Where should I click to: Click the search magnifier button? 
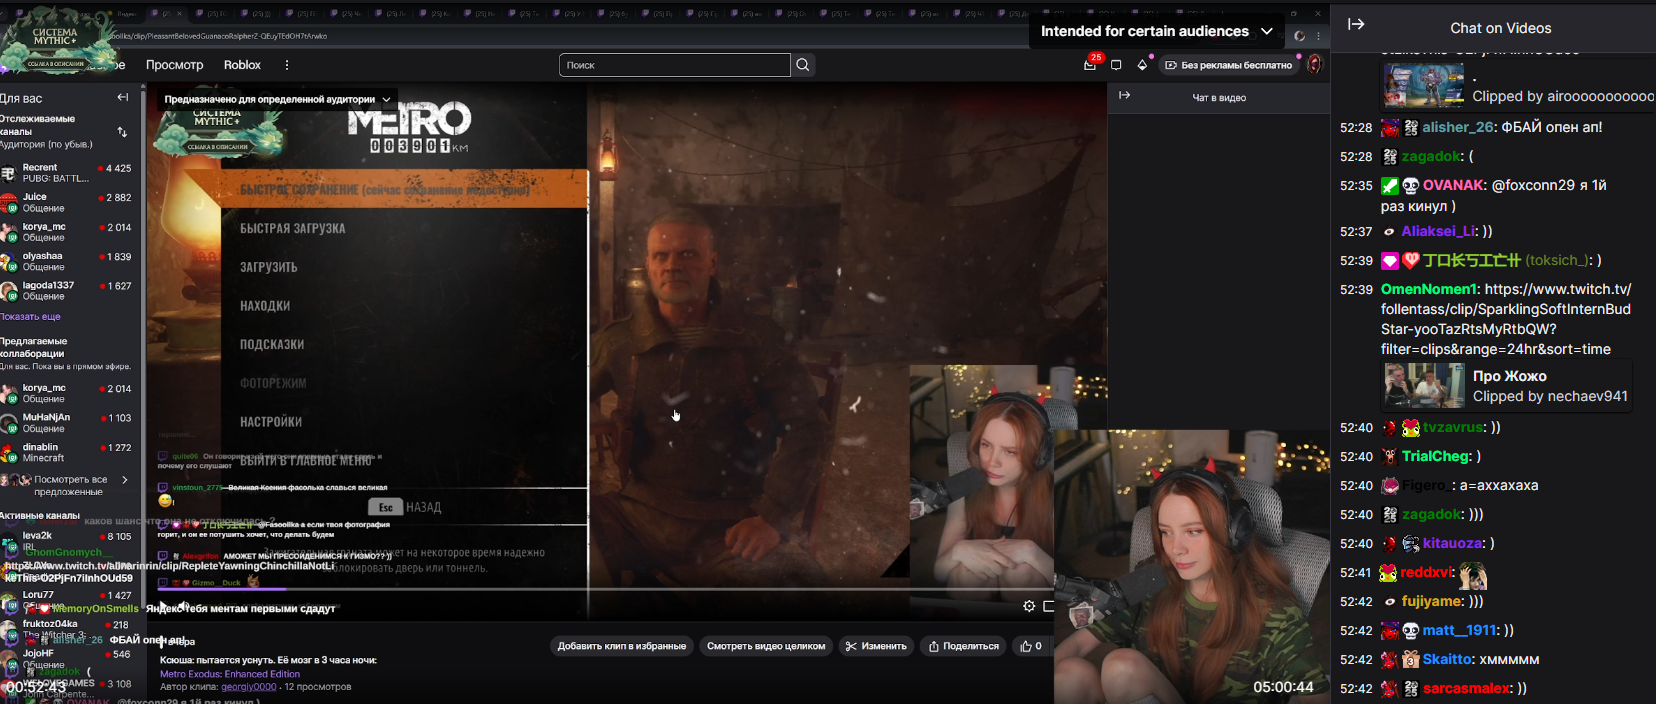coord(802,65)
